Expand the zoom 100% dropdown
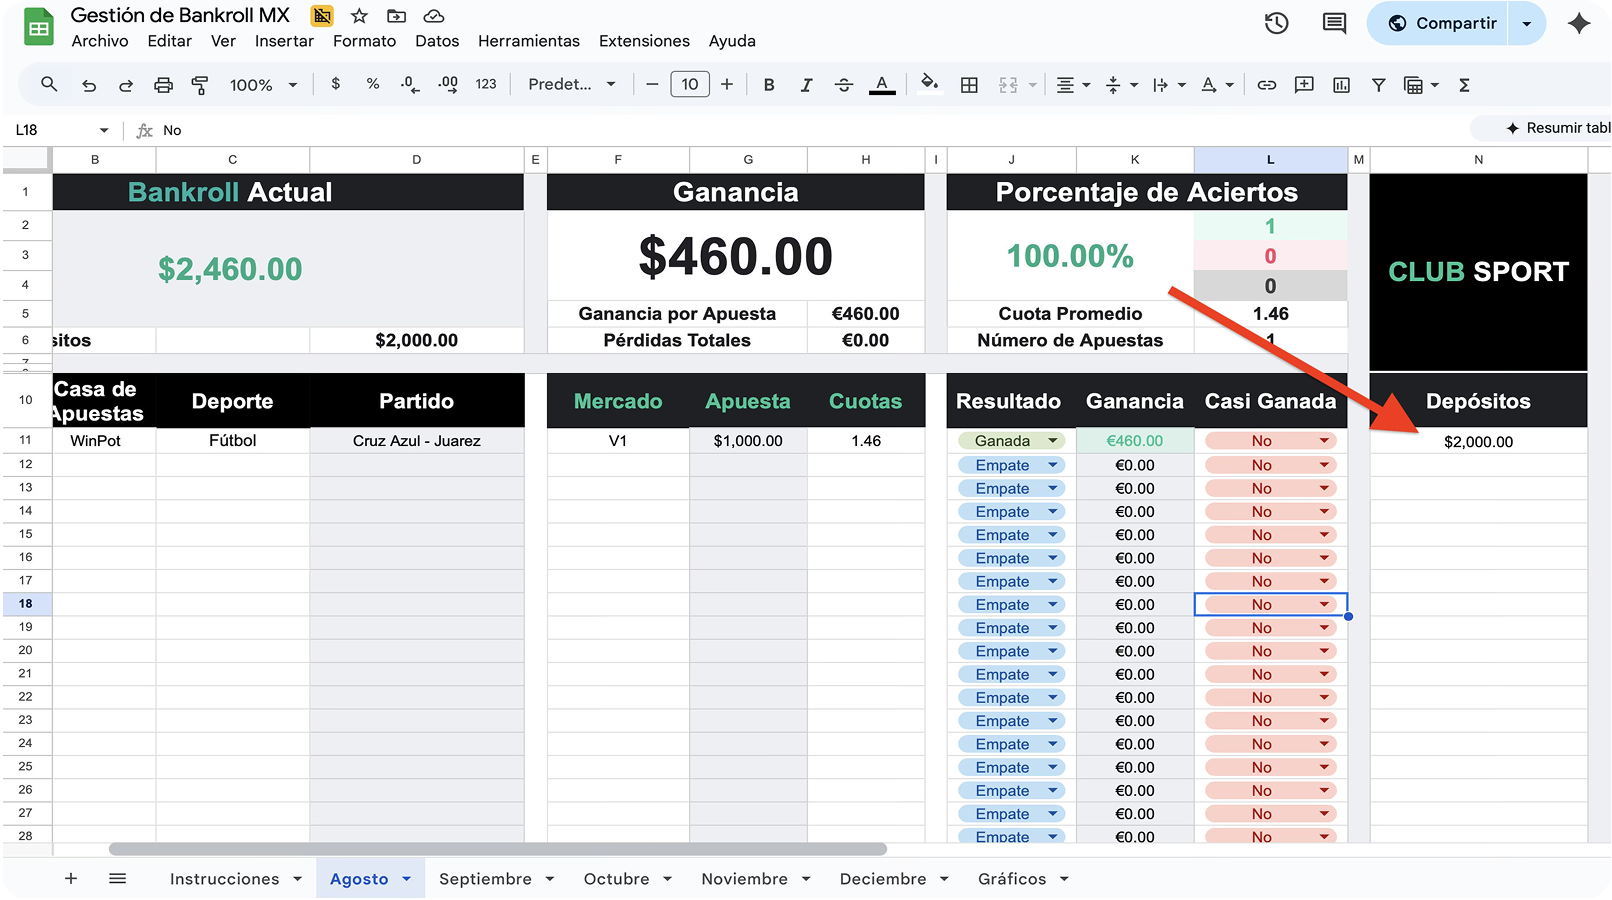The height and width of the screenshot is (900, 1612). tap(264, 85)
